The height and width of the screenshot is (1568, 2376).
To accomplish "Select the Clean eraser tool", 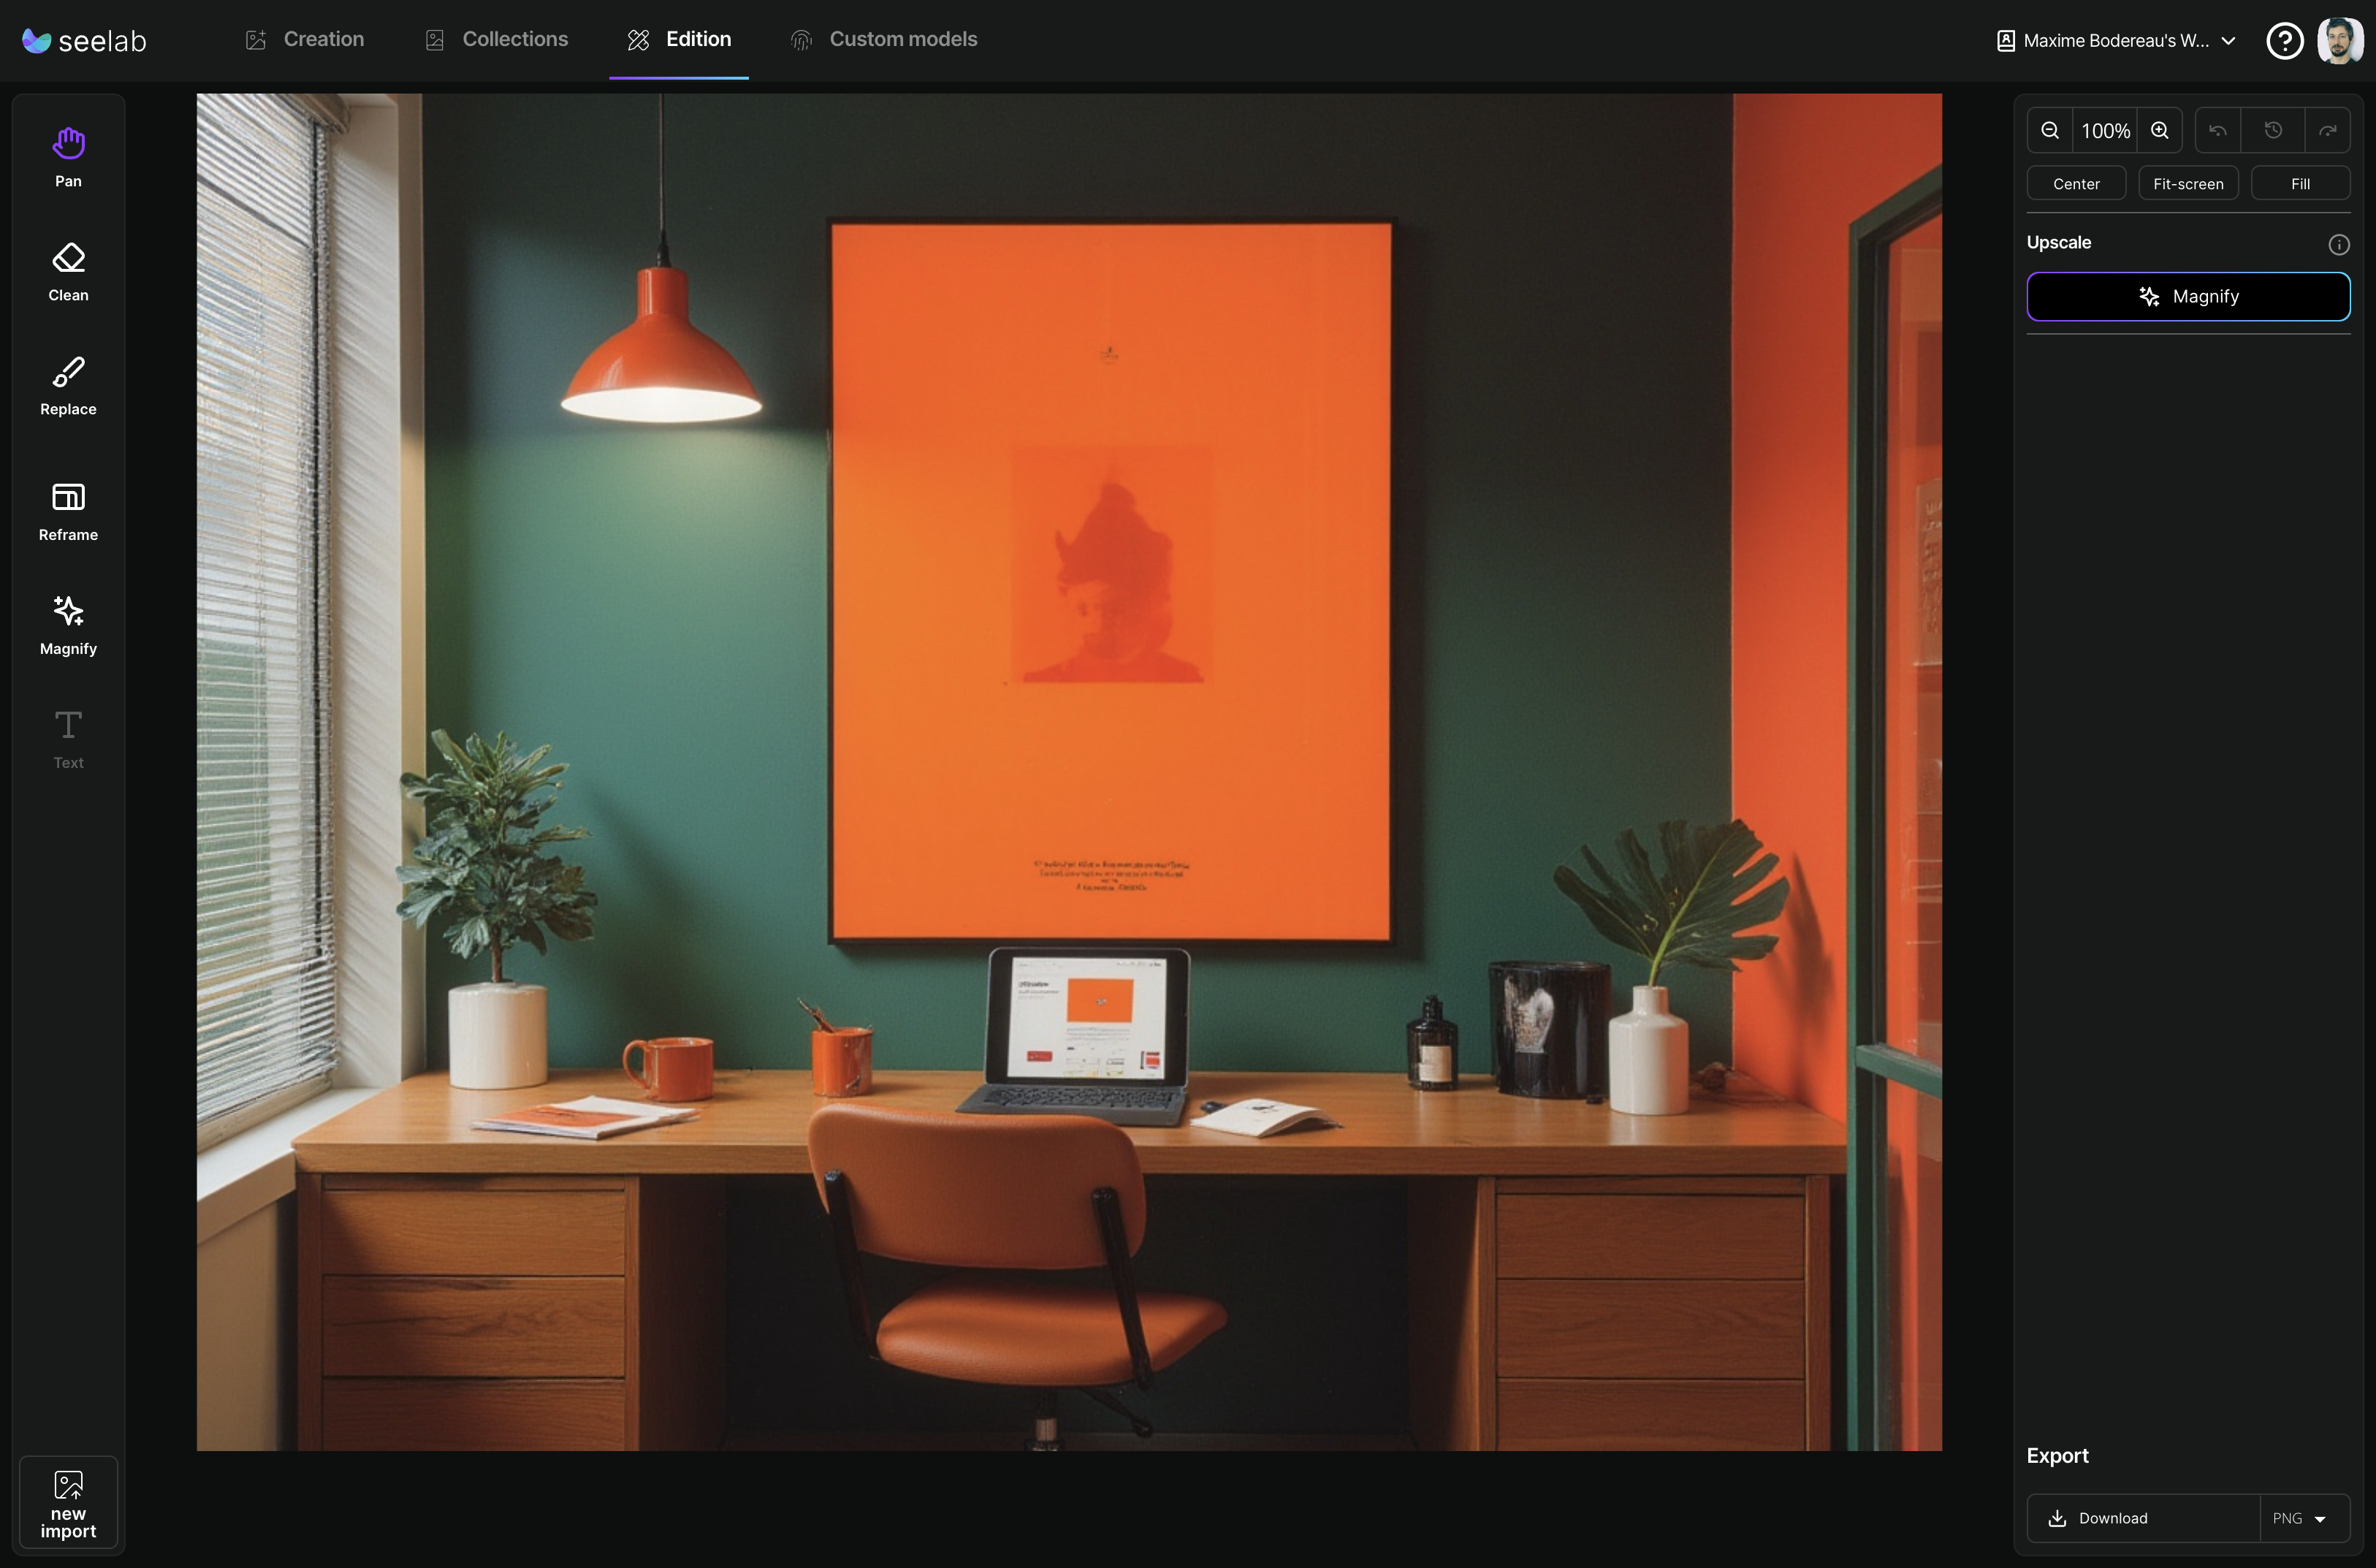I will pos(68,271).
